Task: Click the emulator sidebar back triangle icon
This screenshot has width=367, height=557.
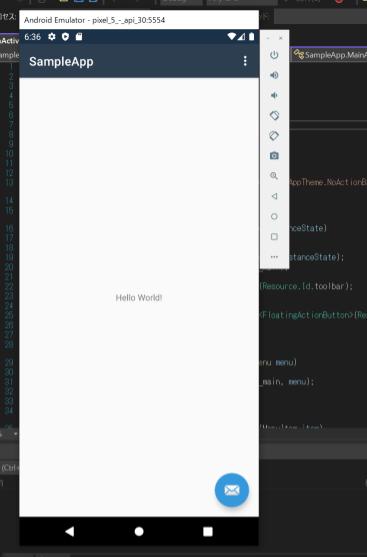Action: point(274,196)
